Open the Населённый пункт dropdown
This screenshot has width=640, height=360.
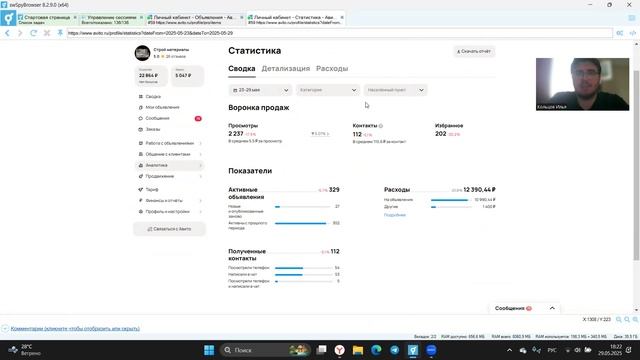(x=395, y=90)
